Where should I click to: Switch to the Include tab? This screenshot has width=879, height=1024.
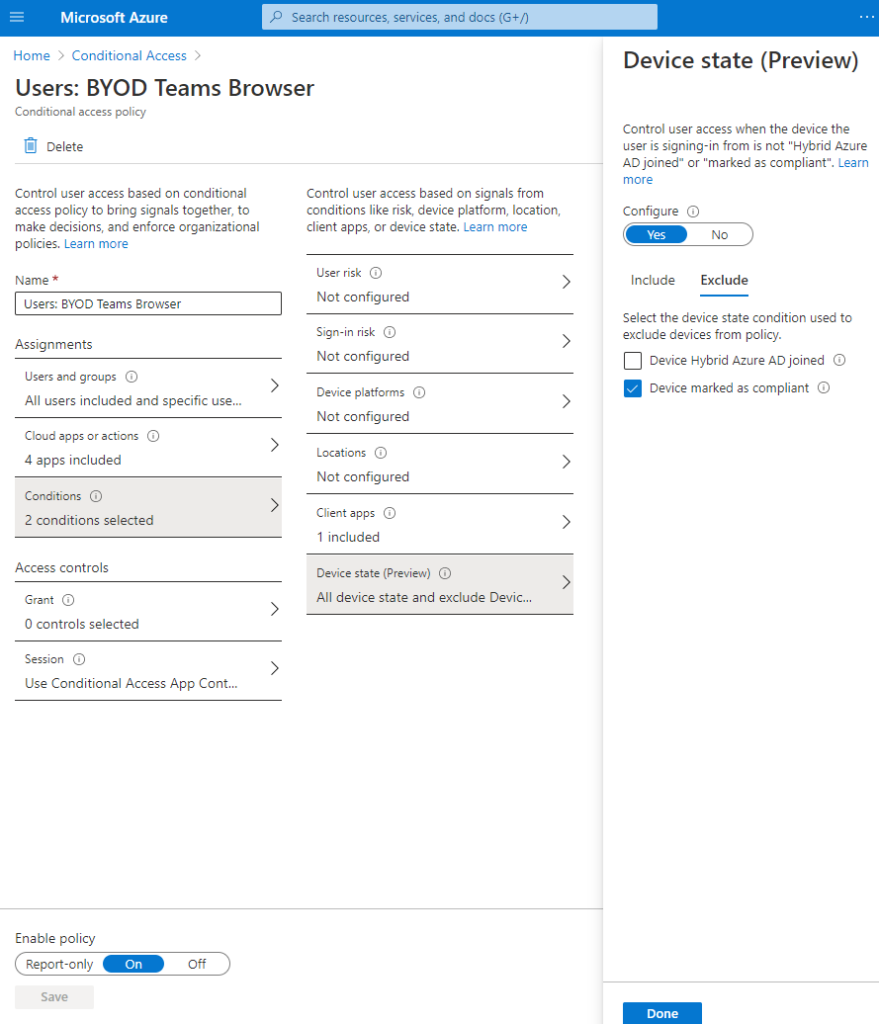coord(652,280)
